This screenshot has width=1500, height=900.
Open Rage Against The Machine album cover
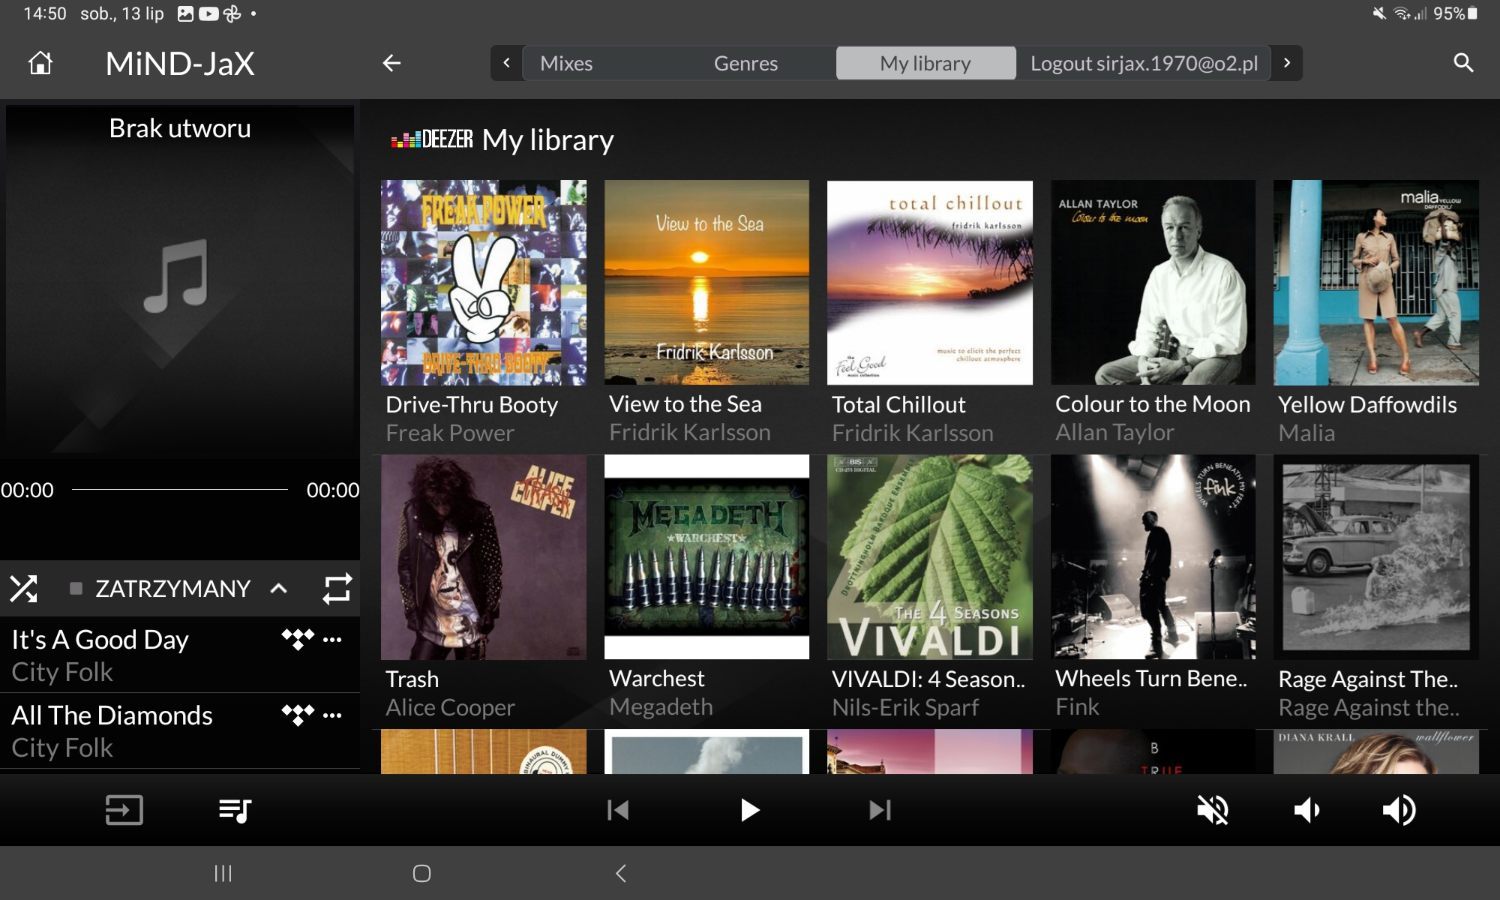click(1376, 557)
